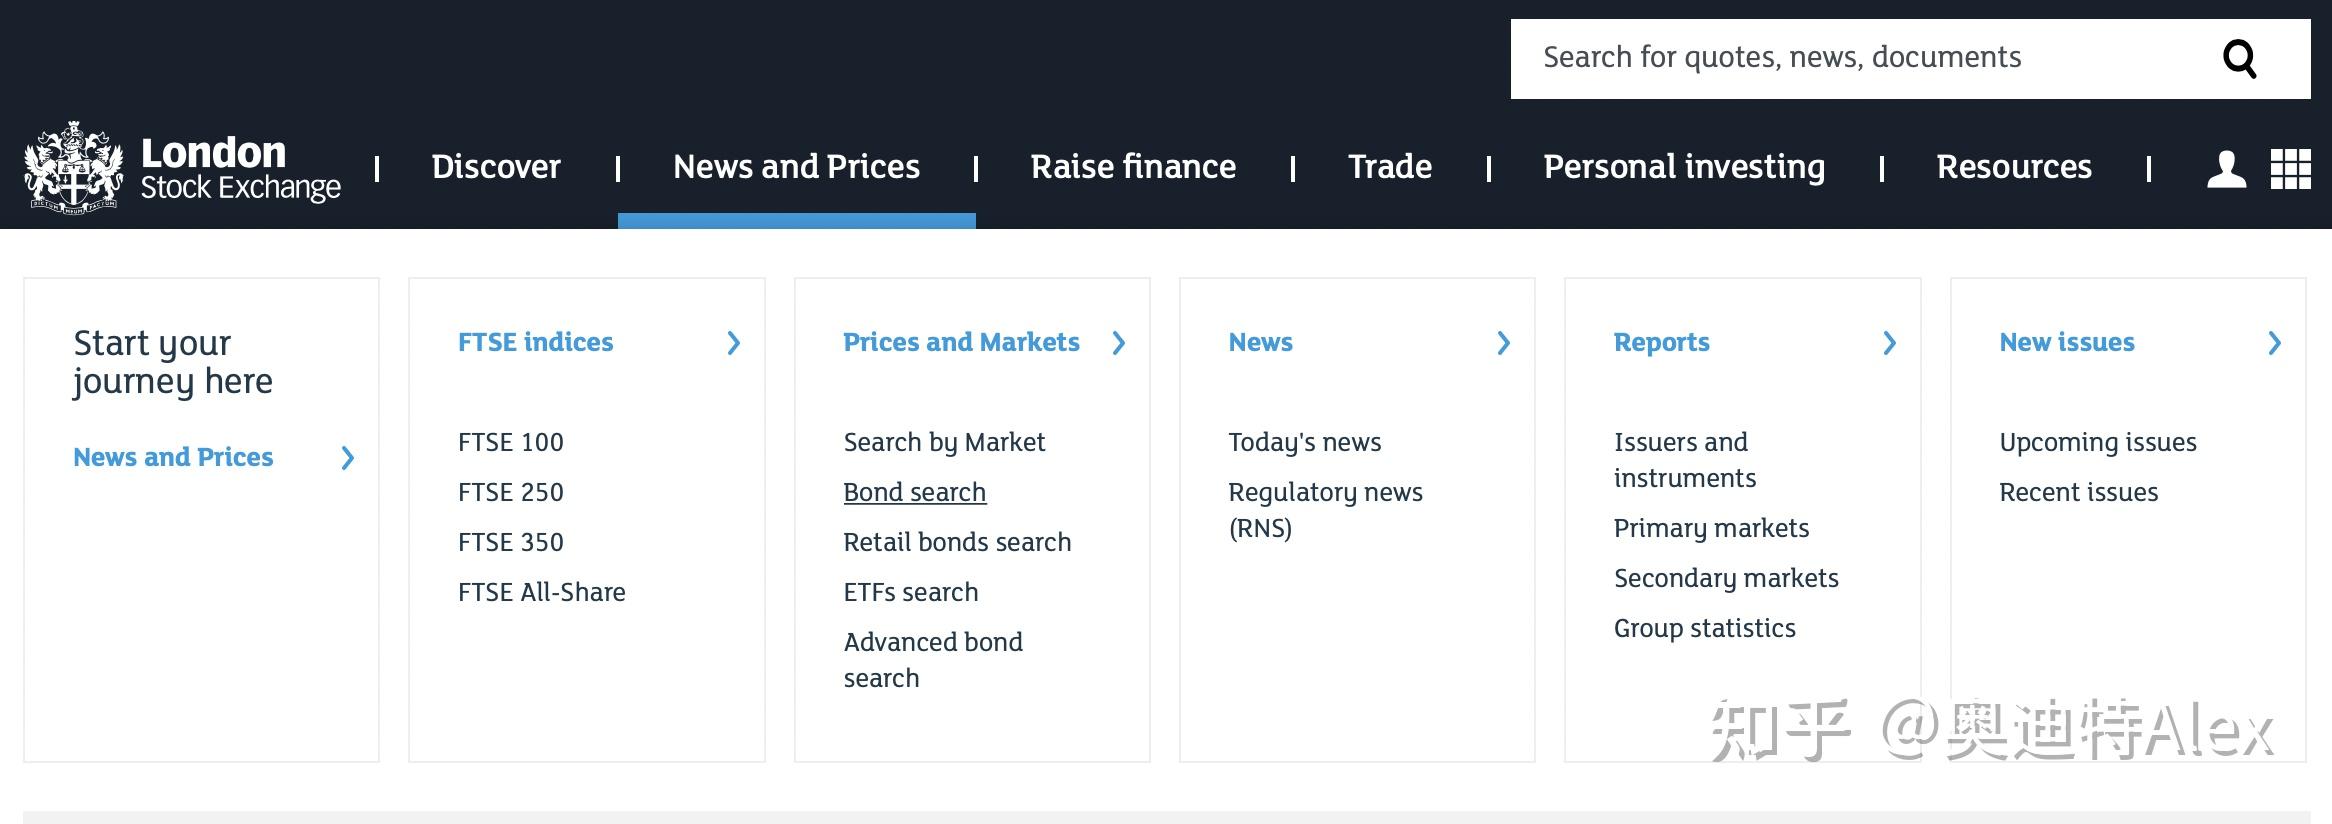Expand the FTSE indices chevron arrow
Screen dimensions: 2332x824
coord(734,343)
